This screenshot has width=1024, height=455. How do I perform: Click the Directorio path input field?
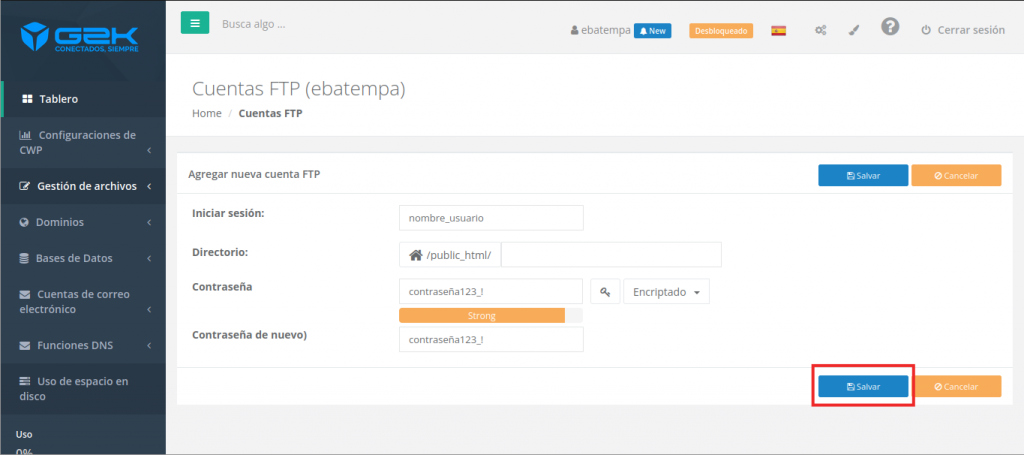coord(610,255)
